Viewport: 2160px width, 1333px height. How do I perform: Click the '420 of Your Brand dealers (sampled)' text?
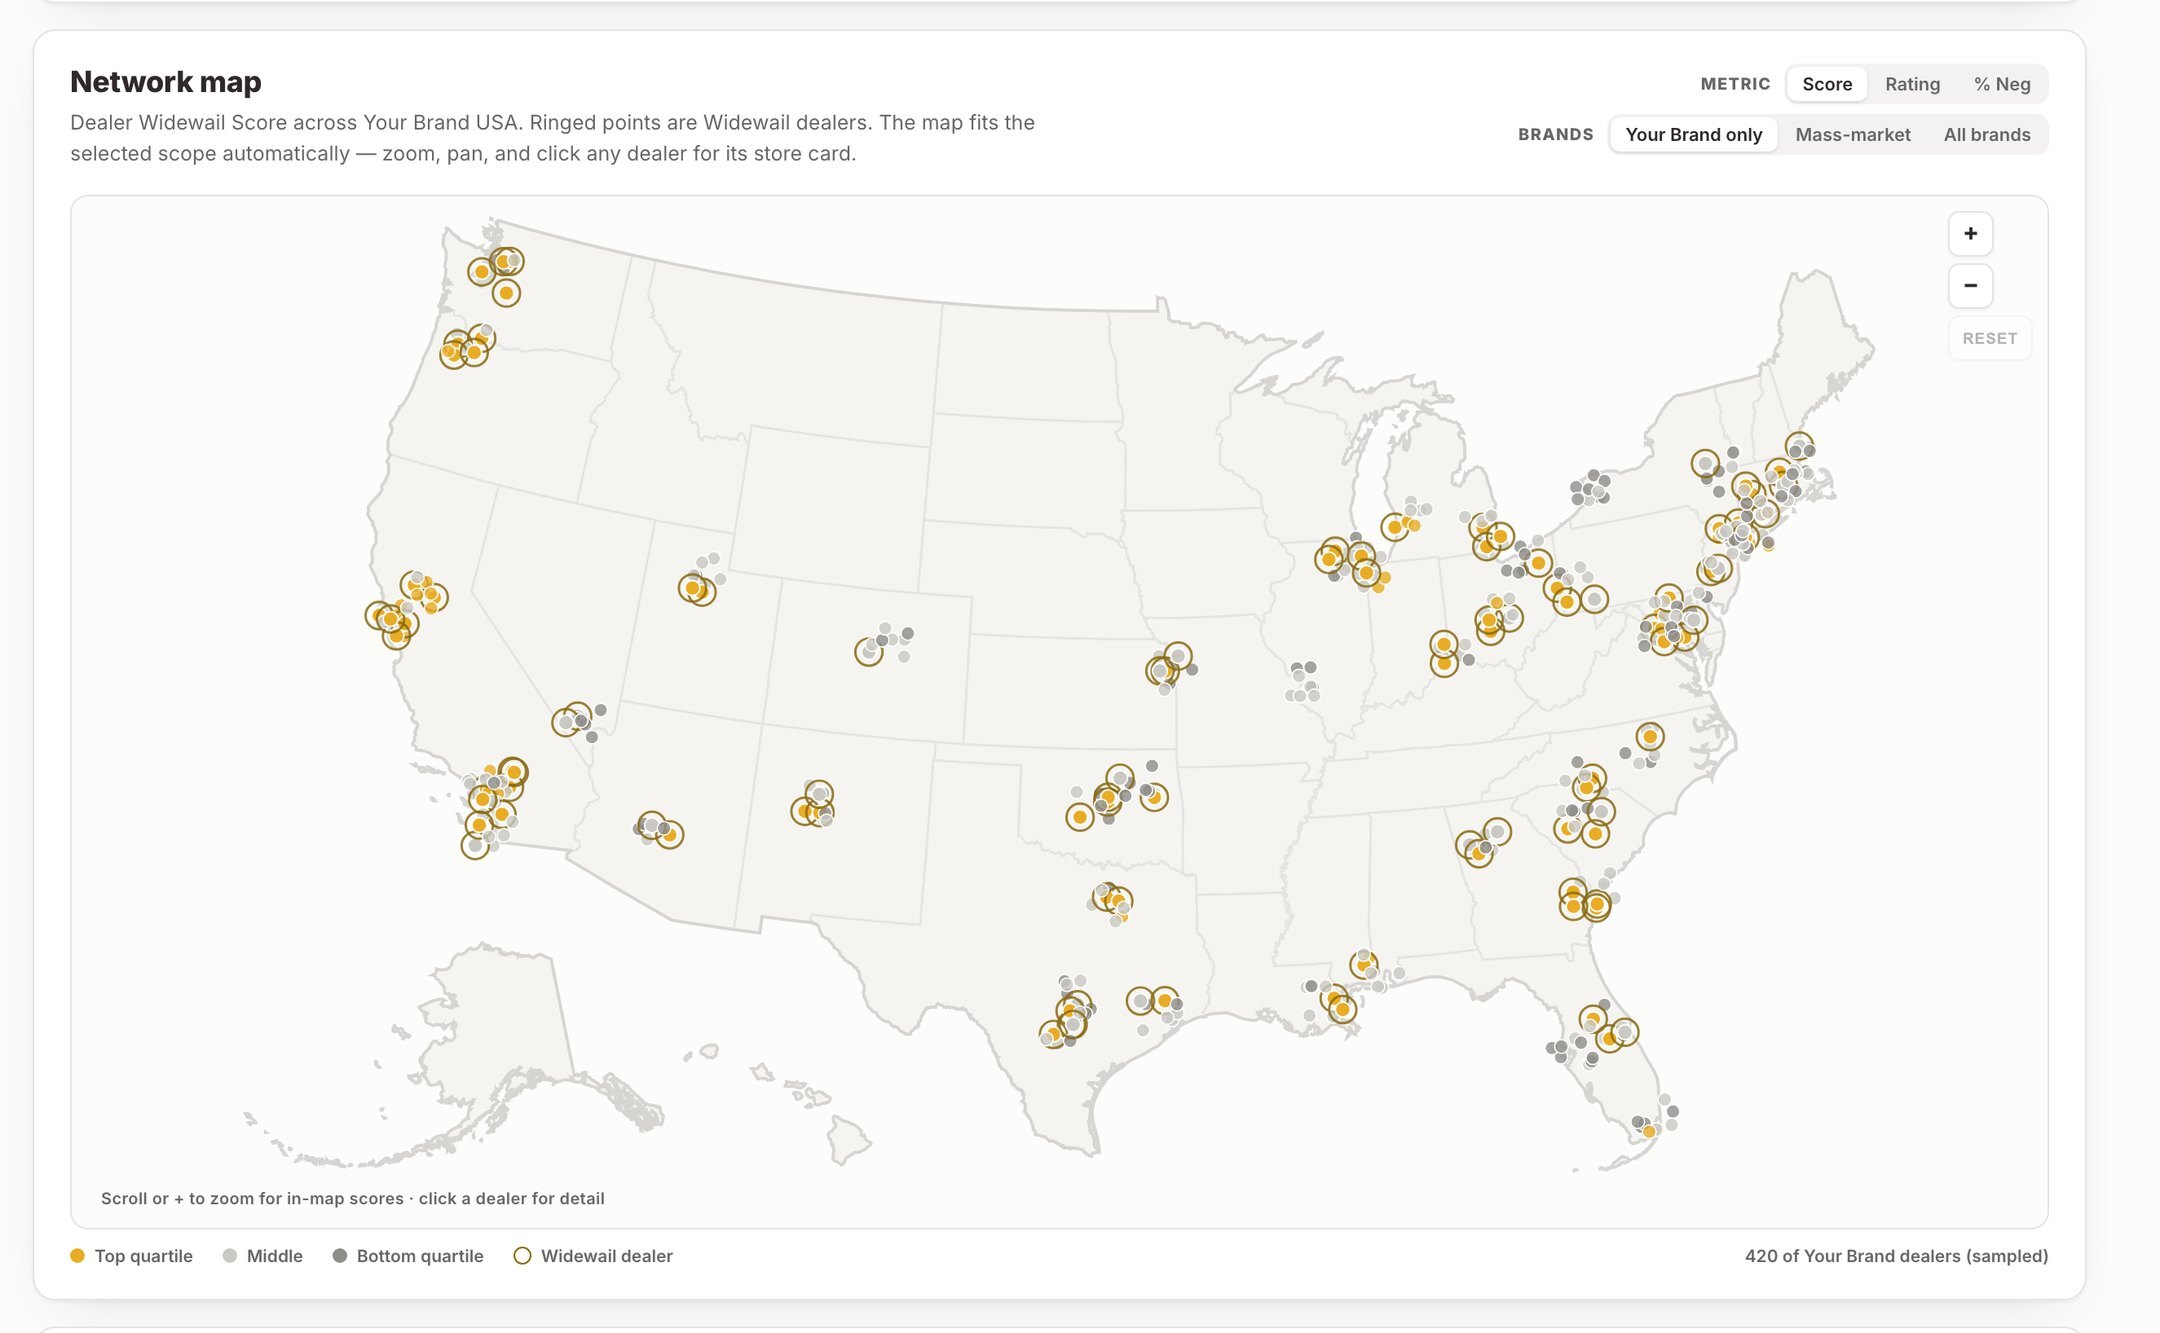tap(1896, 1256)
